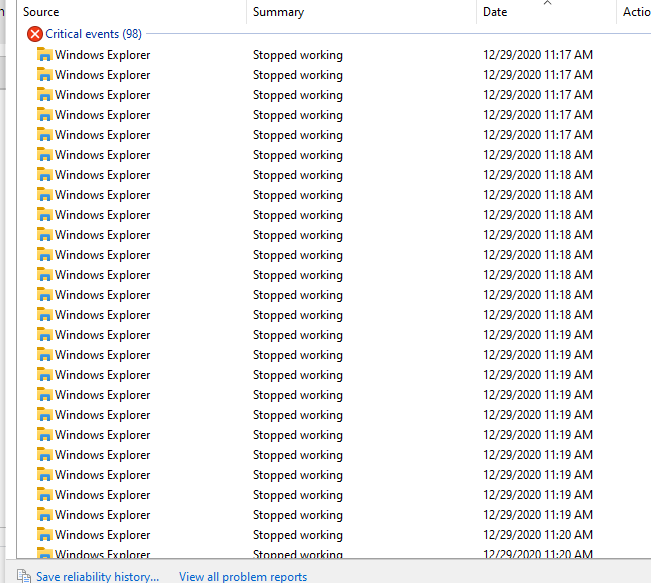The width and height of the screenshot is (651, 583).
Task: Sort events by the Date column header
Action: pyautogui.click(x=546, y=12)
